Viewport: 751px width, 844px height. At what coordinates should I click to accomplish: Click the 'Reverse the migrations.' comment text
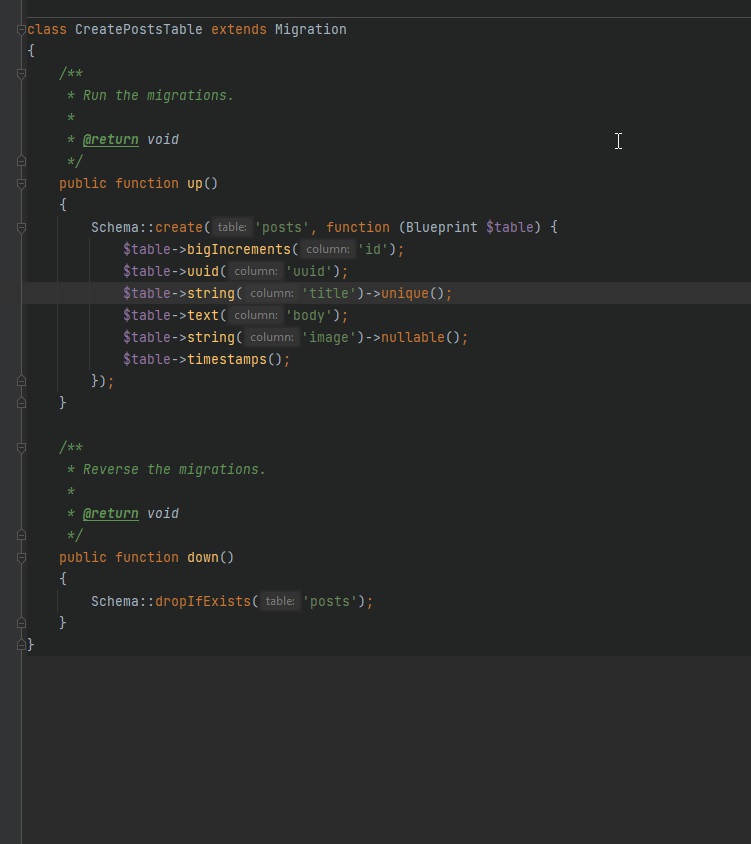point(174,469)
